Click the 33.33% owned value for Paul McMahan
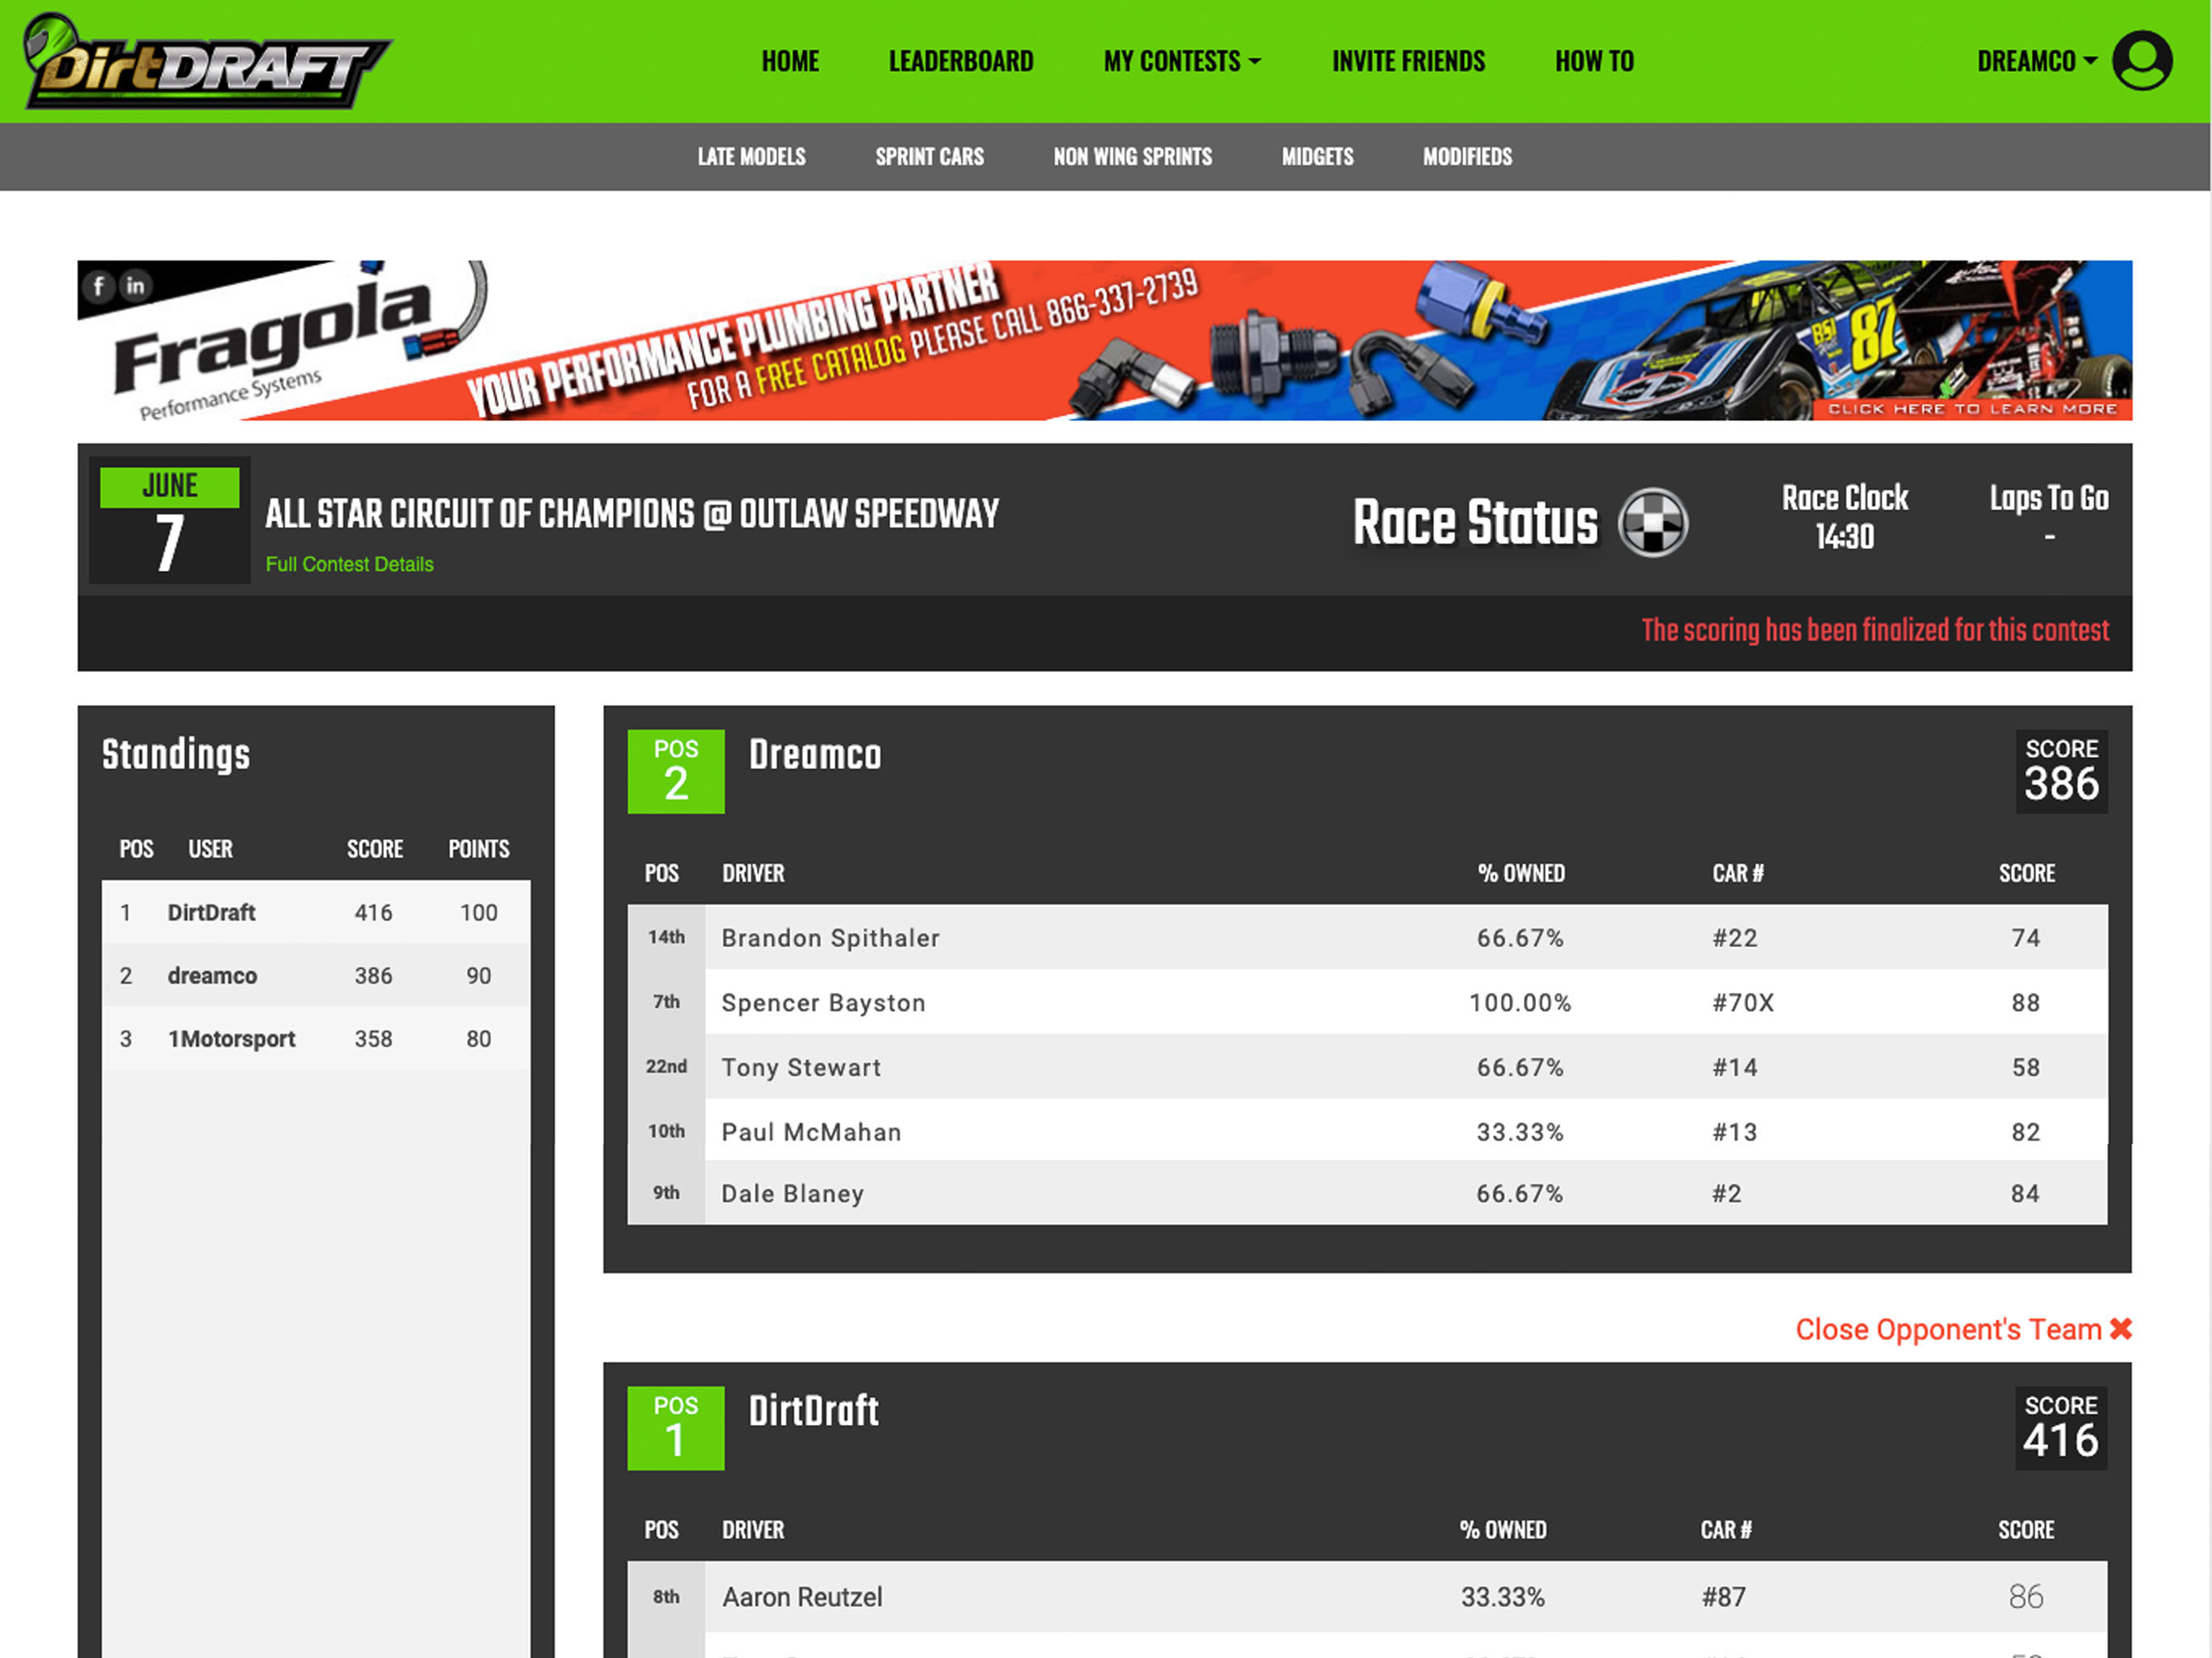2212x1658 pixels. coord(1520,1132)
